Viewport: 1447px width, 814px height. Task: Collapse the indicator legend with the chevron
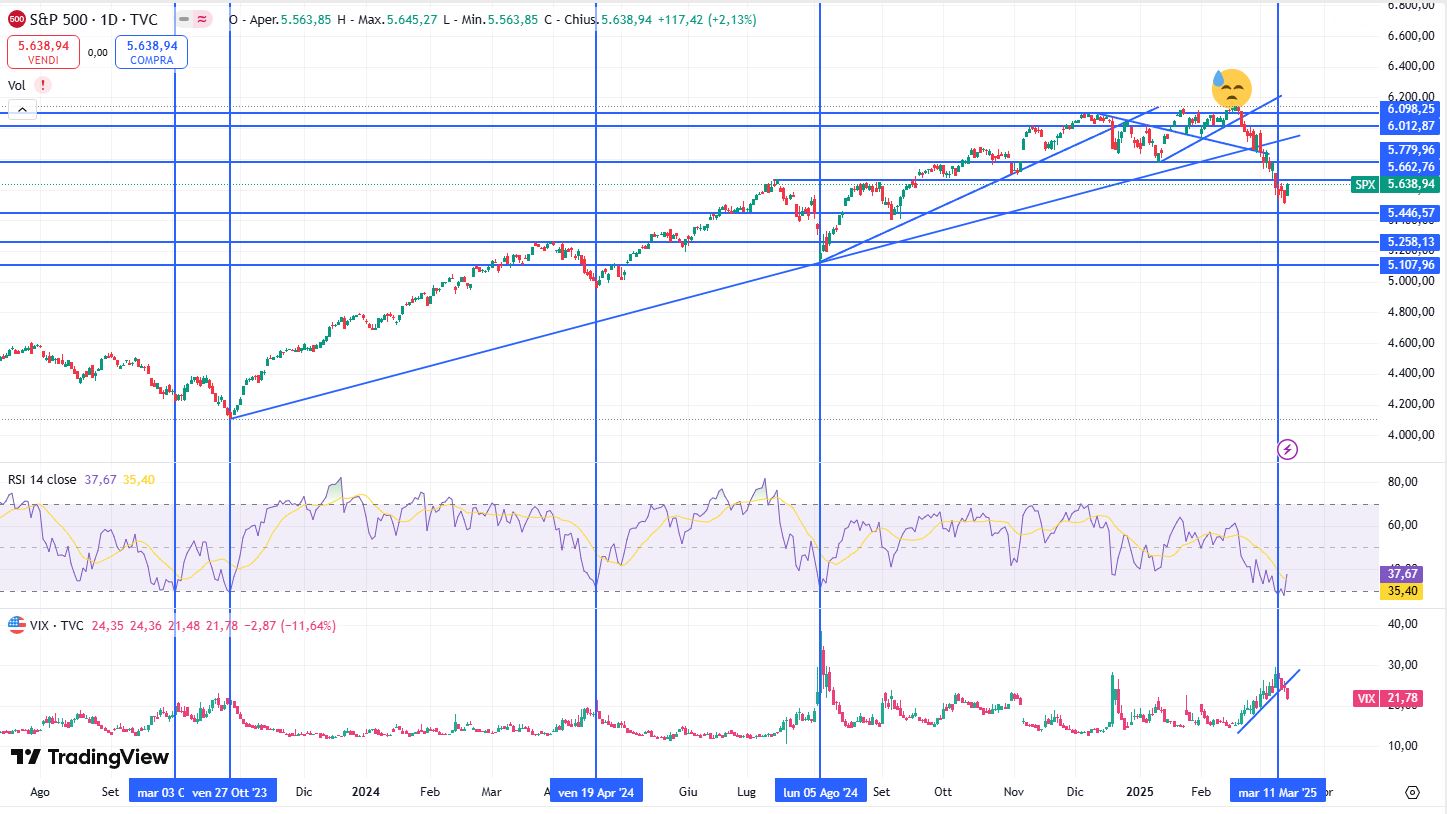(22, 110)
